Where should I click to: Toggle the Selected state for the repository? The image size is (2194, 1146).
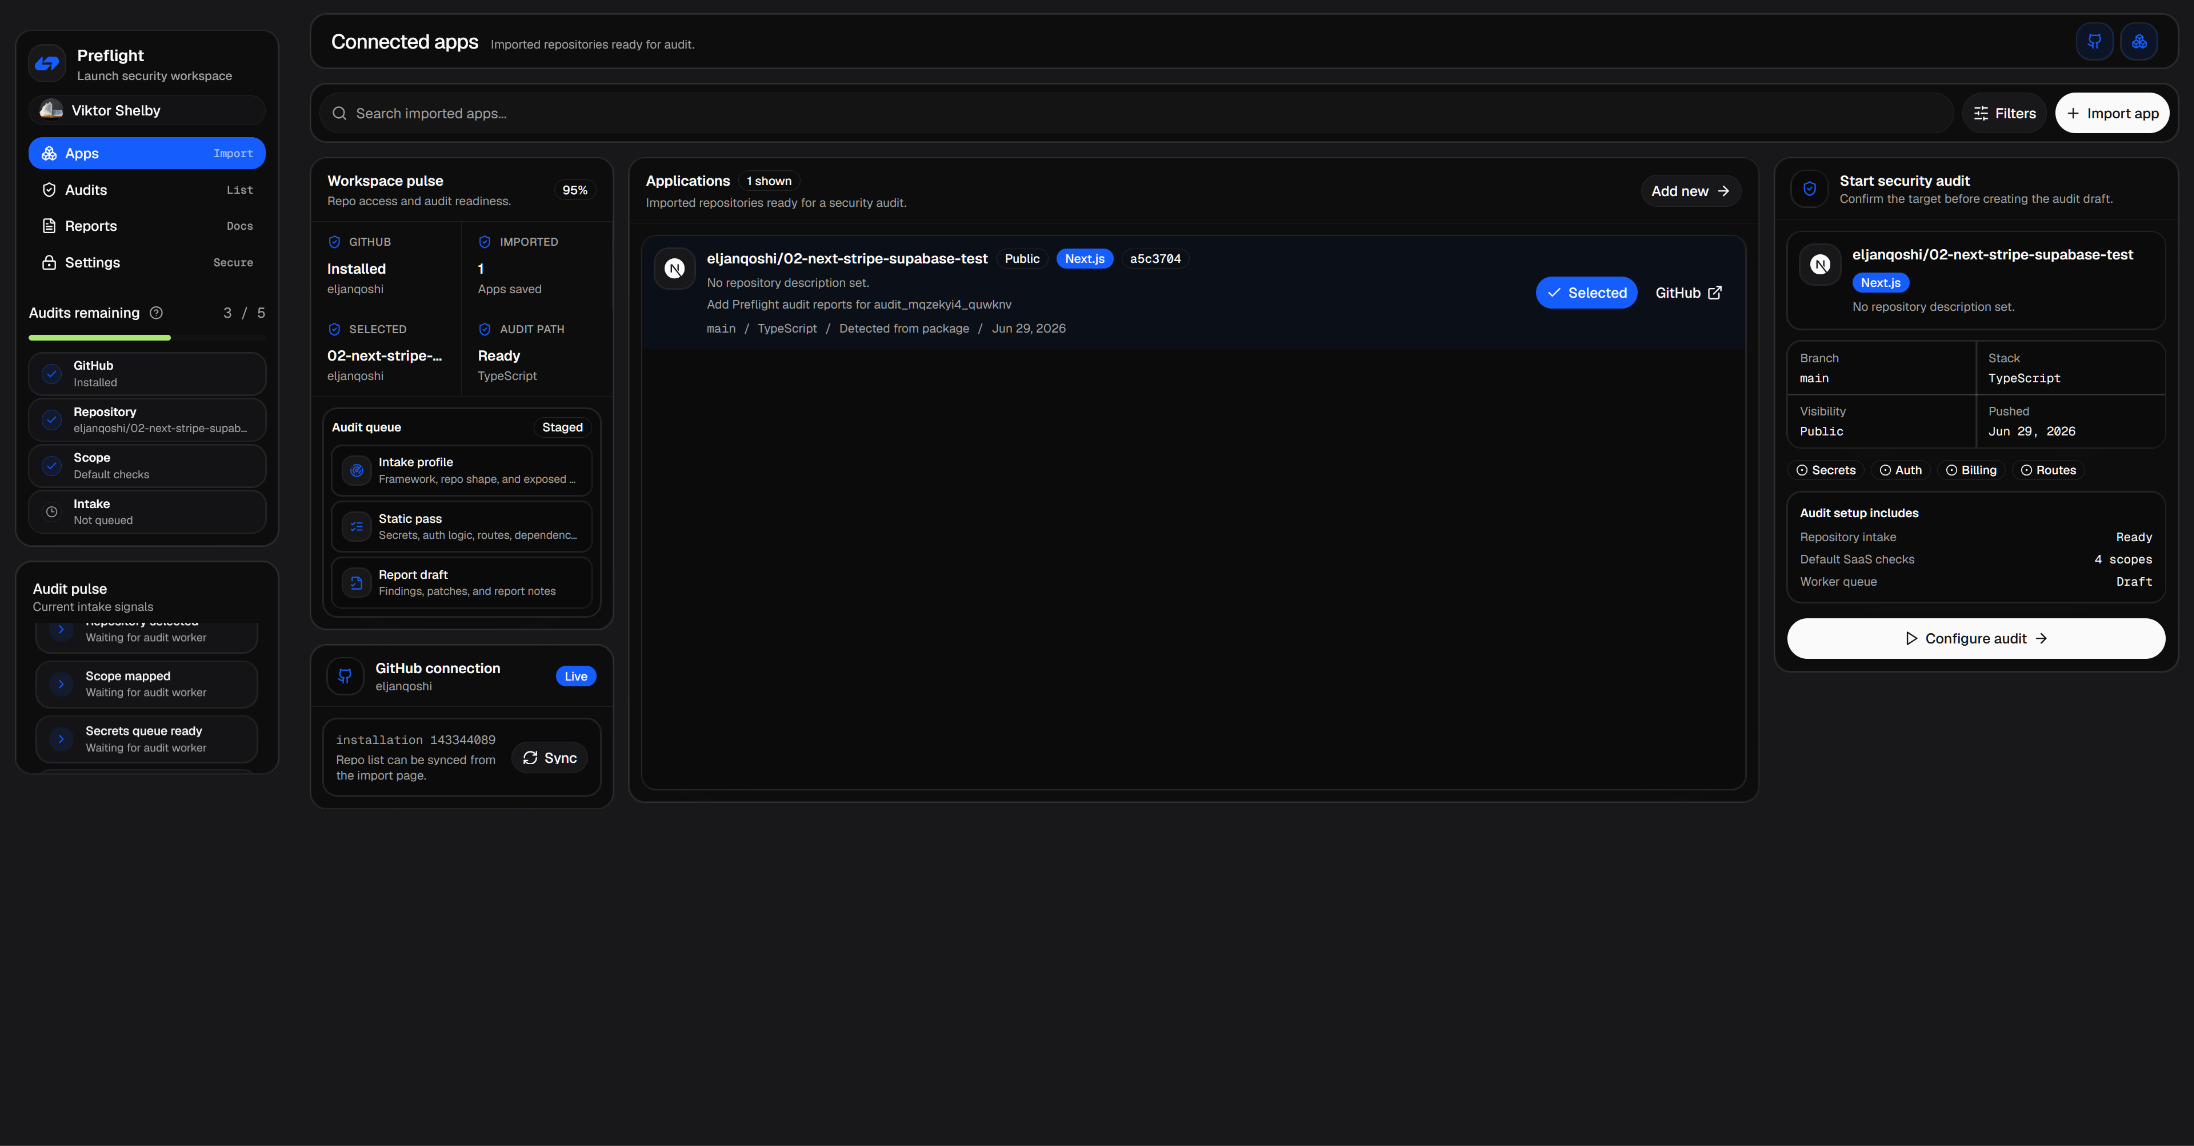pyautogui.click(x=1587, y=293)
